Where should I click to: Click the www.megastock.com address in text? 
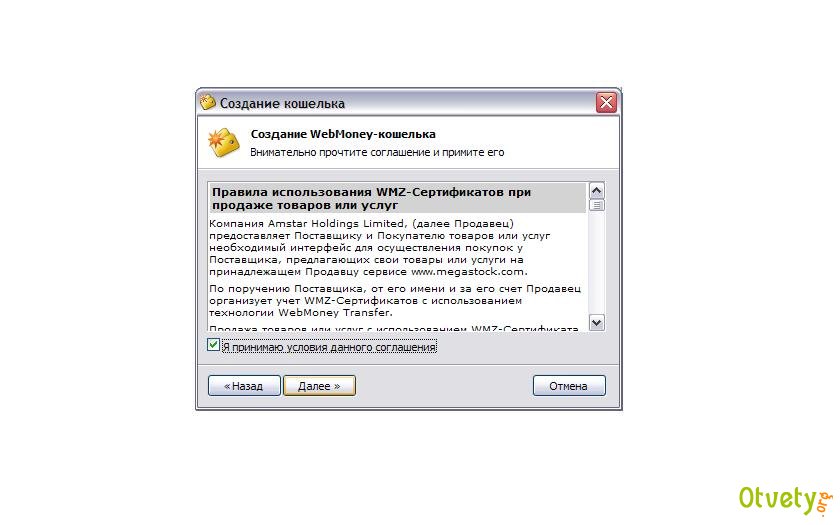pos(468,272)
